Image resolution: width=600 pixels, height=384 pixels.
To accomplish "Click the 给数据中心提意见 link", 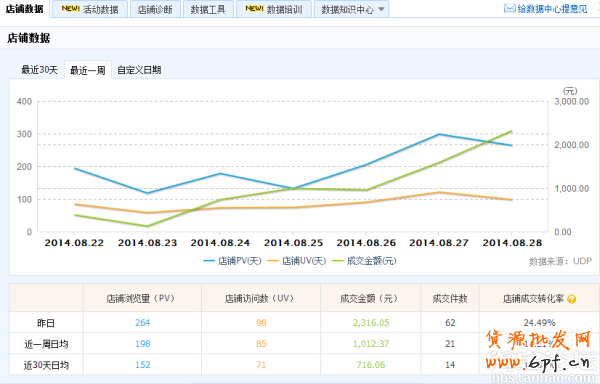I will 552,9.
